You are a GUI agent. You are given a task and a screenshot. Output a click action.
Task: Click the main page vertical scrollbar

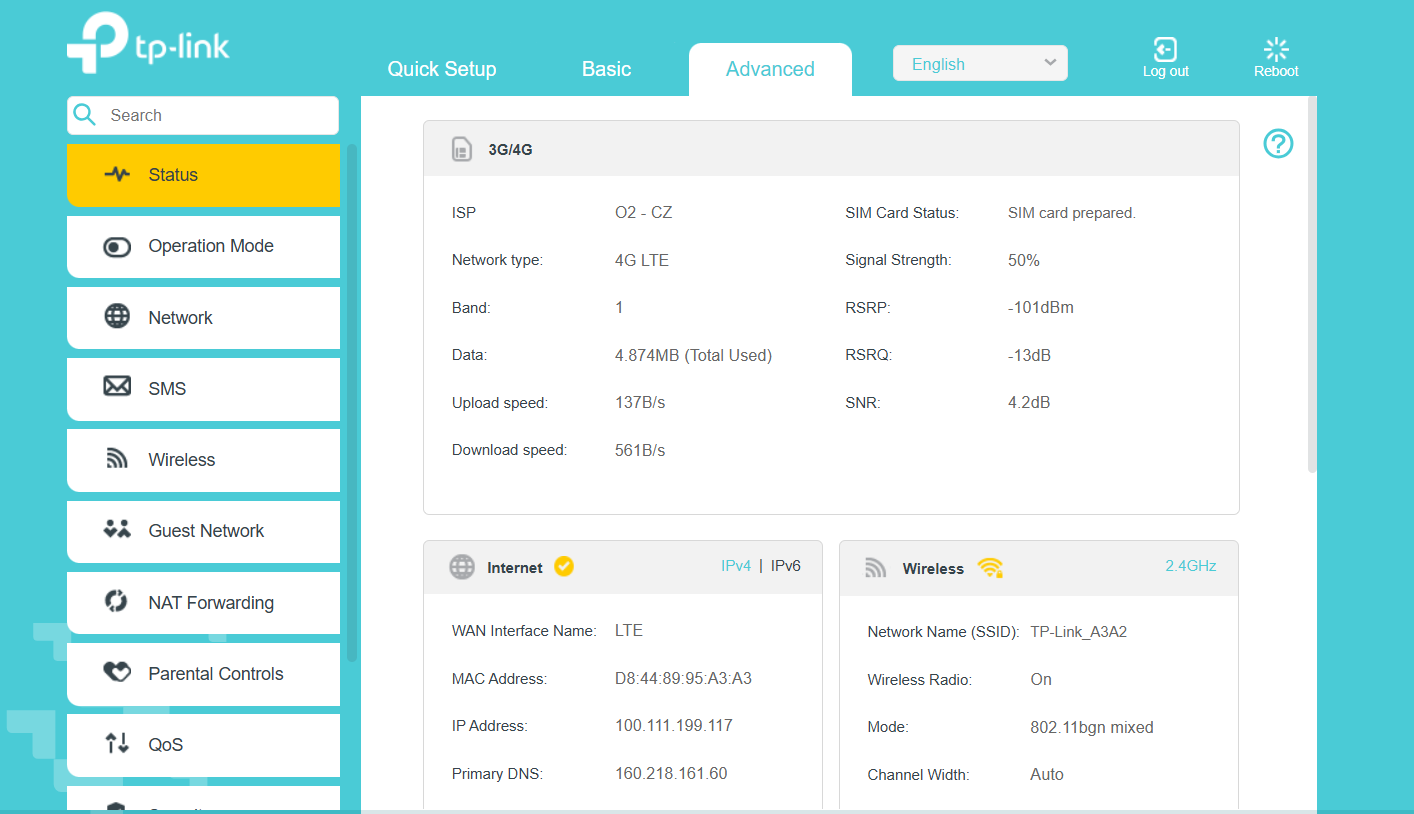click(x=1312, y=300)
